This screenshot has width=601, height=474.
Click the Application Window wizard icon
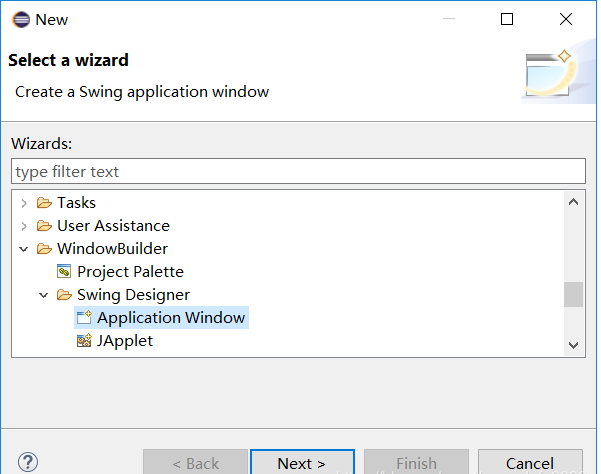(84, 317)
